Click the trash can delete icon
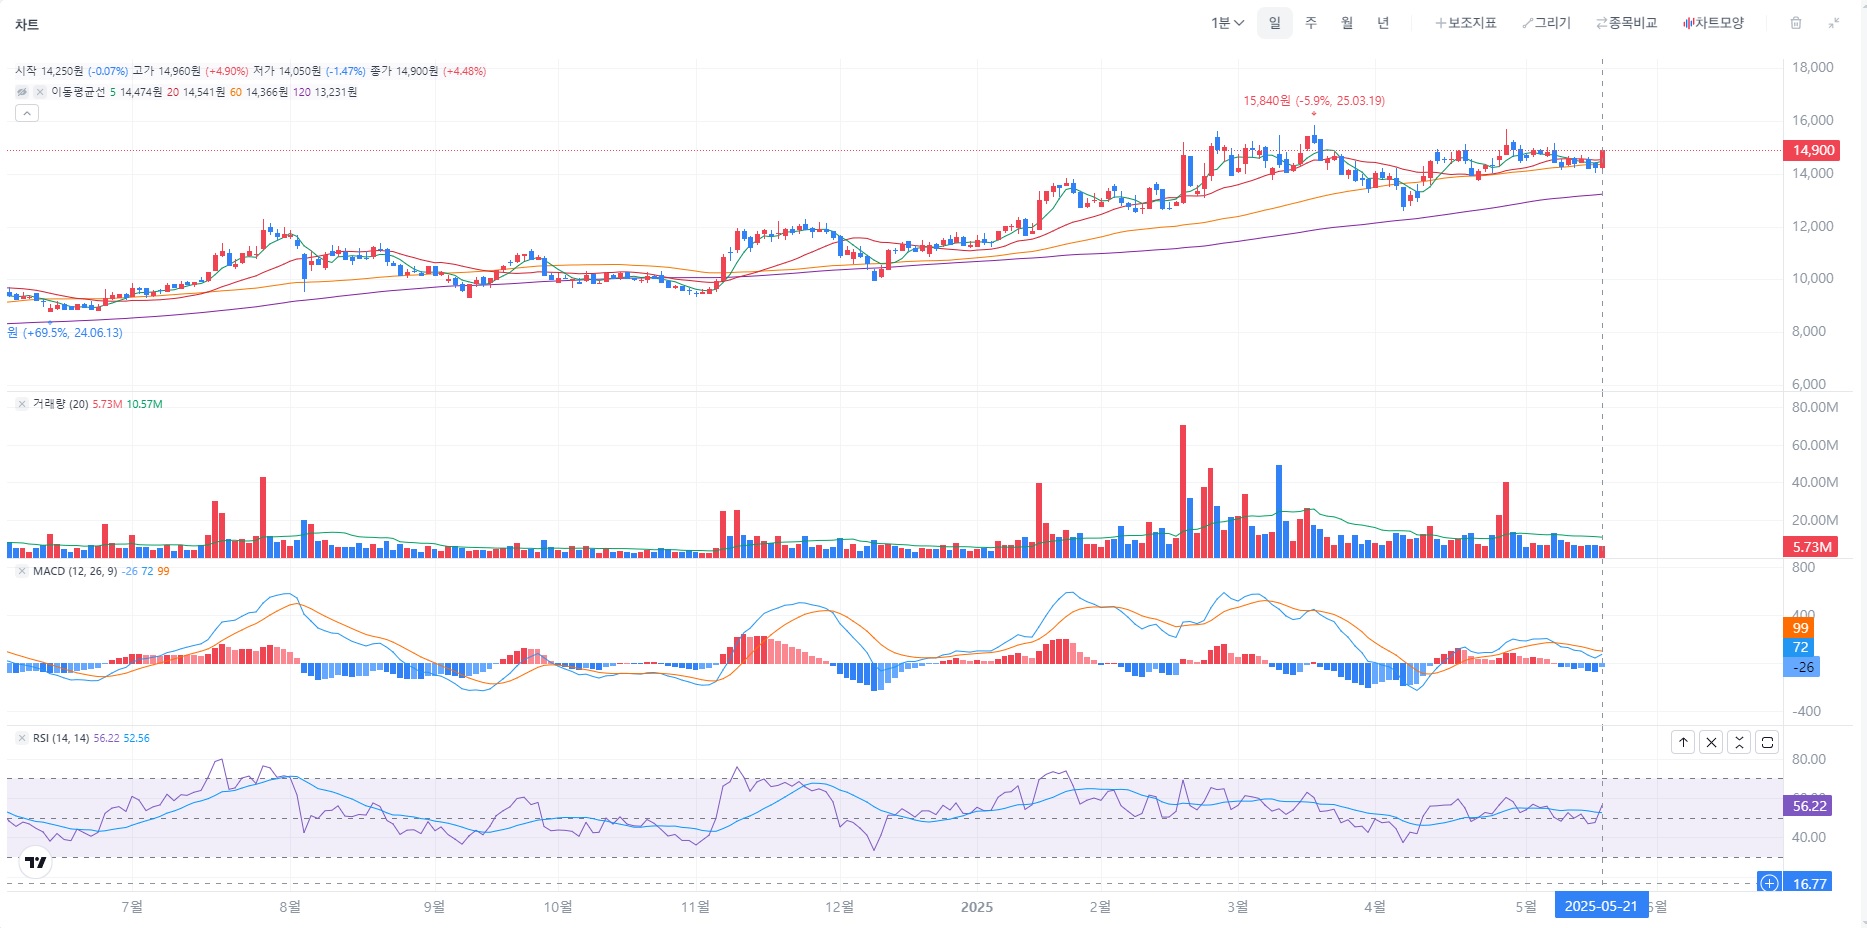The image size is (1867, 928). point(1796,23)
